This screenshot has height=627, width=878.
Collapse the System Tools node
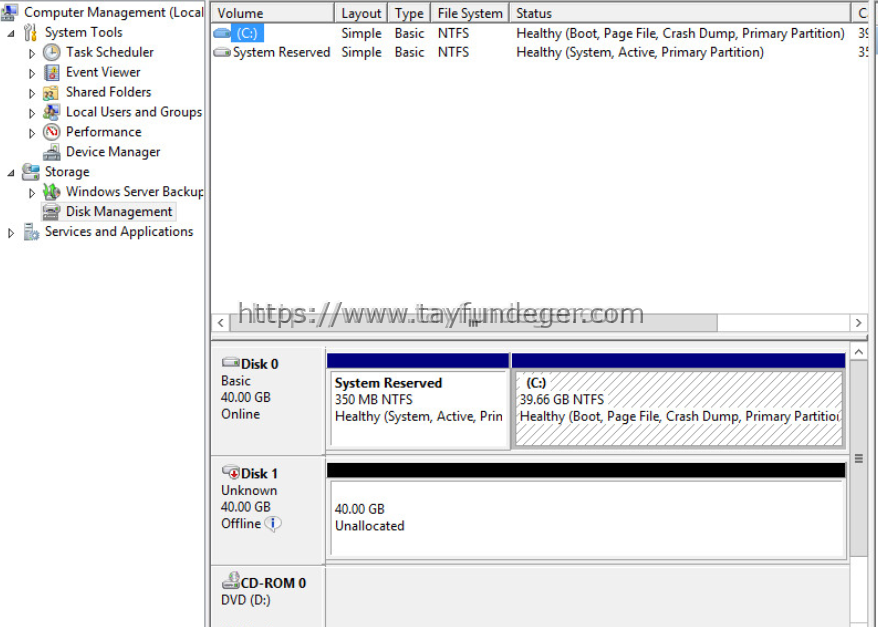pos(11,34)
